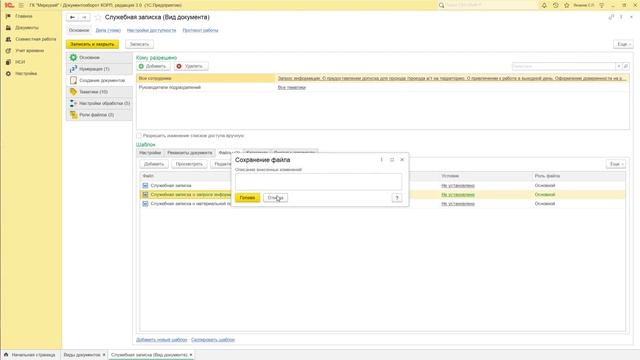
Task: Expand the Еще menu in files toolbar
Action: pos(616,164)
